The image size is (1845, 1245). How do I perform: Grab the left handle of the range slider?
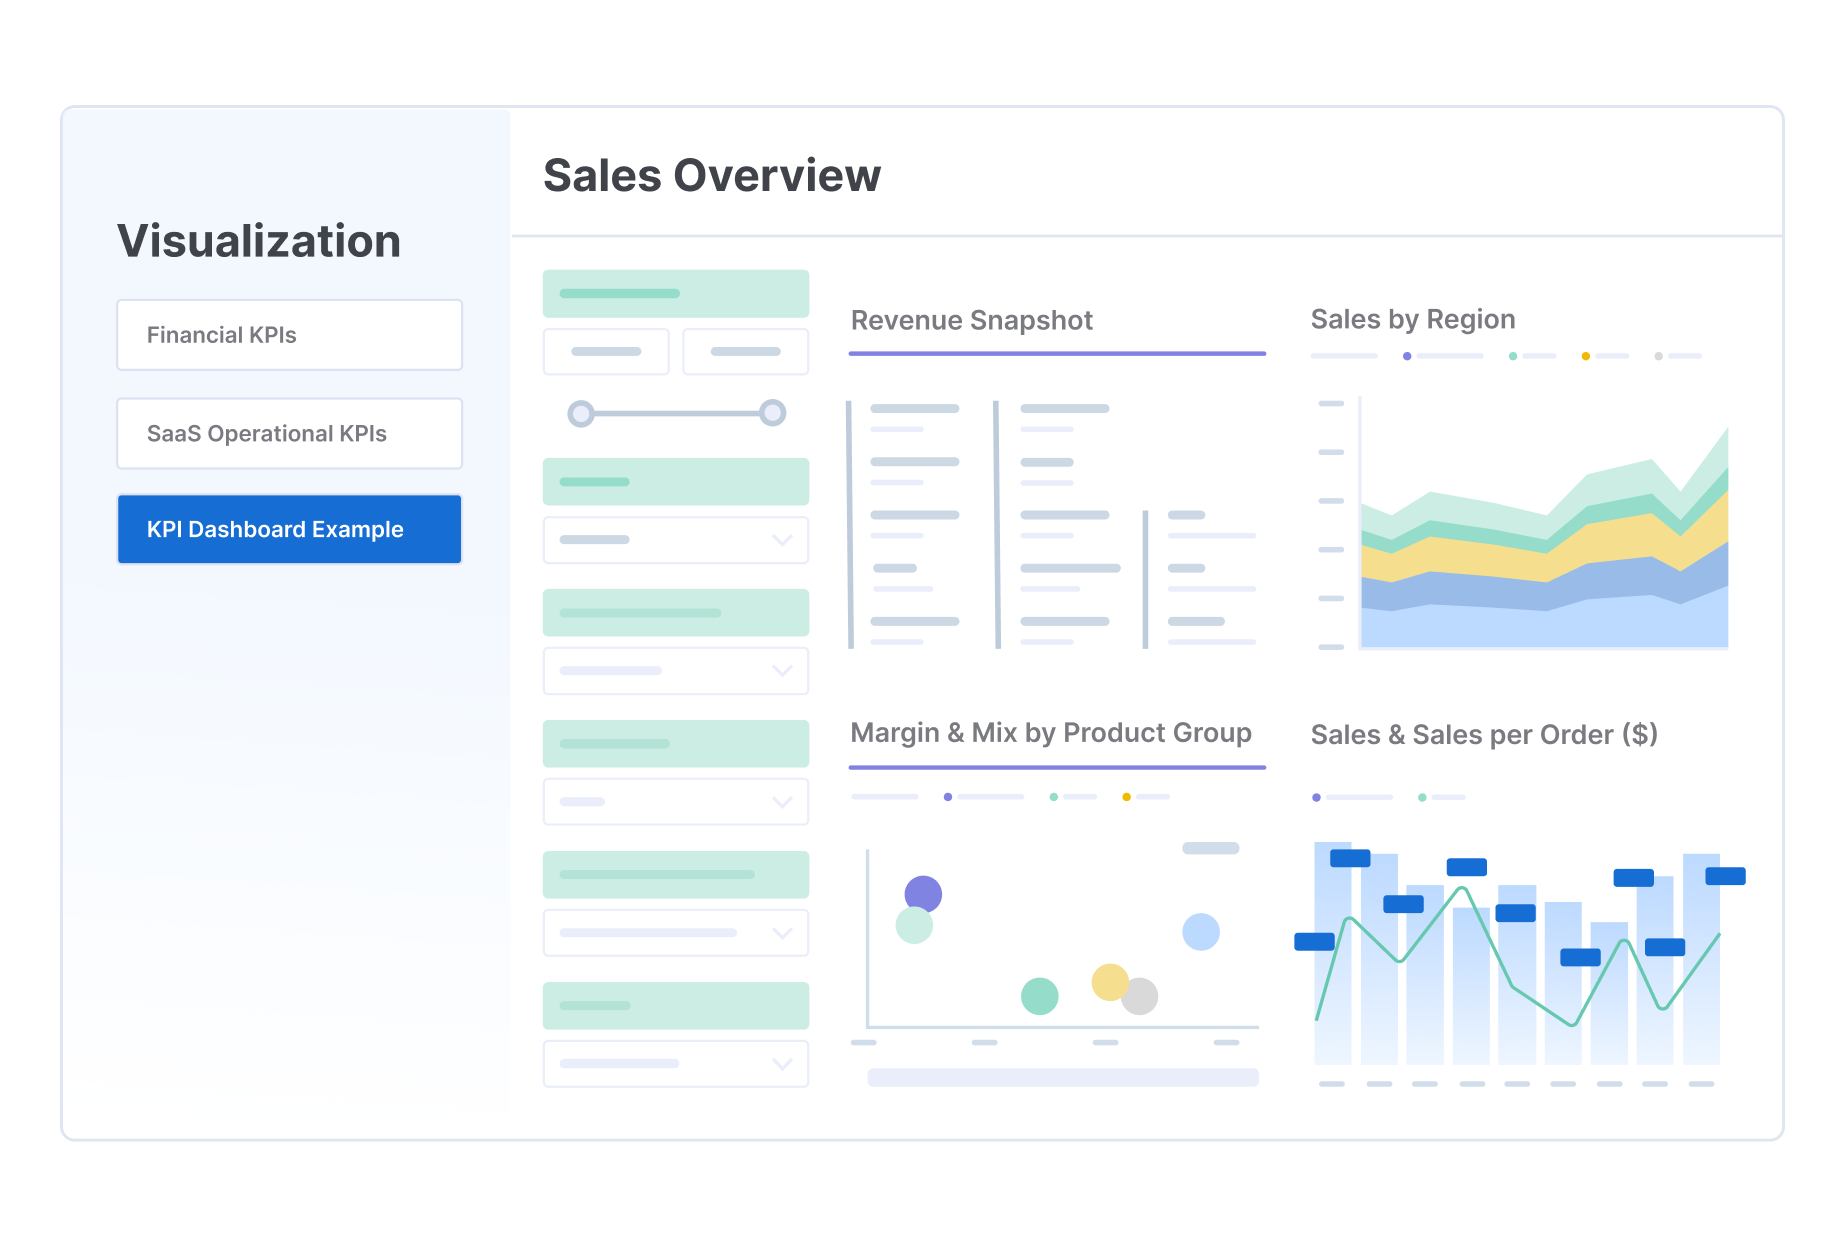coord(581,413)
